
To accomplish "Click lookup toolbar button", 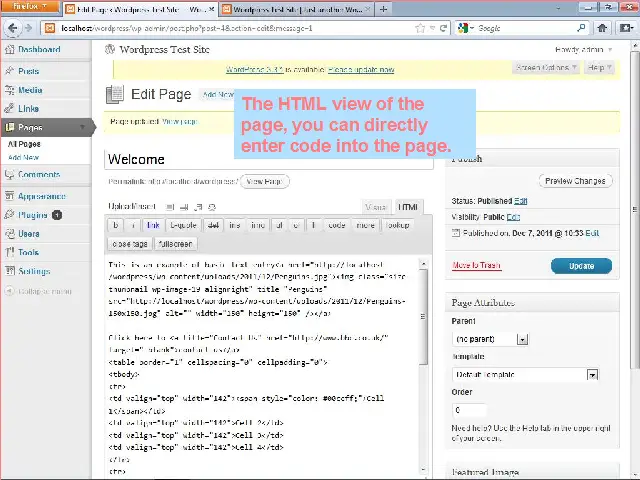I will 397,225.
